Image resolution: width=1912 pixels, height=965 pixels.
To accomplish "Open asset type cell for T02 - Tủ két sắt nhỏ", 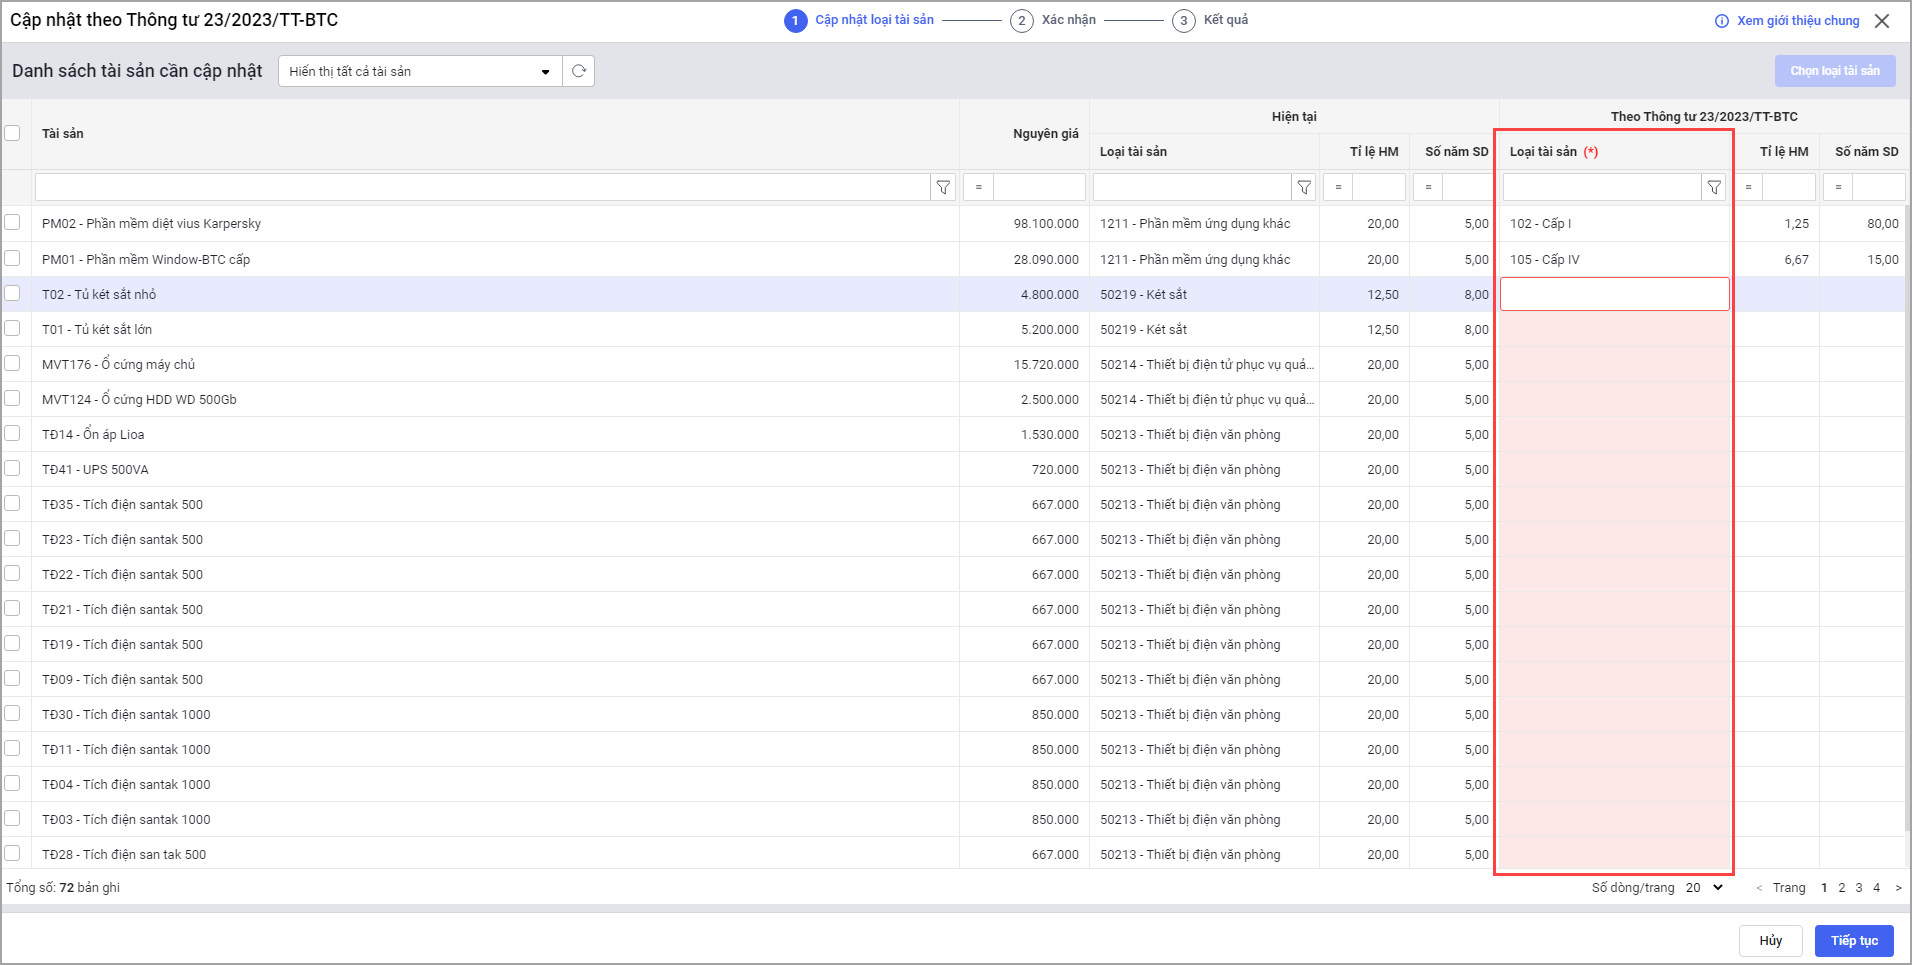I will (x=1614, y=294).
